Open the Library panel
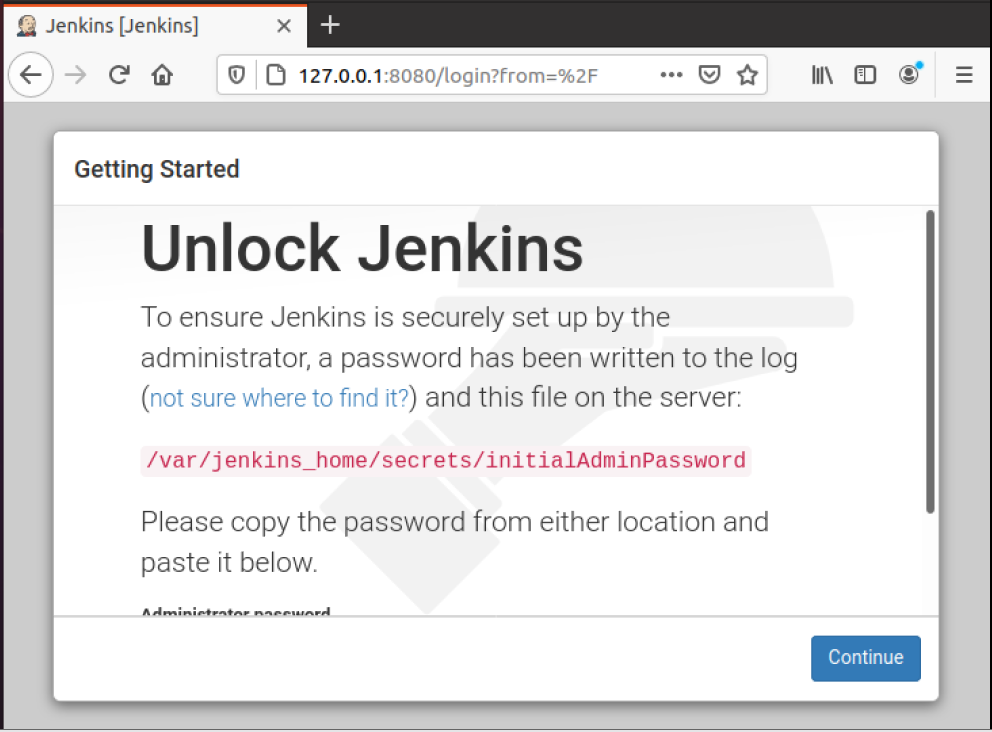 [822, 75]
